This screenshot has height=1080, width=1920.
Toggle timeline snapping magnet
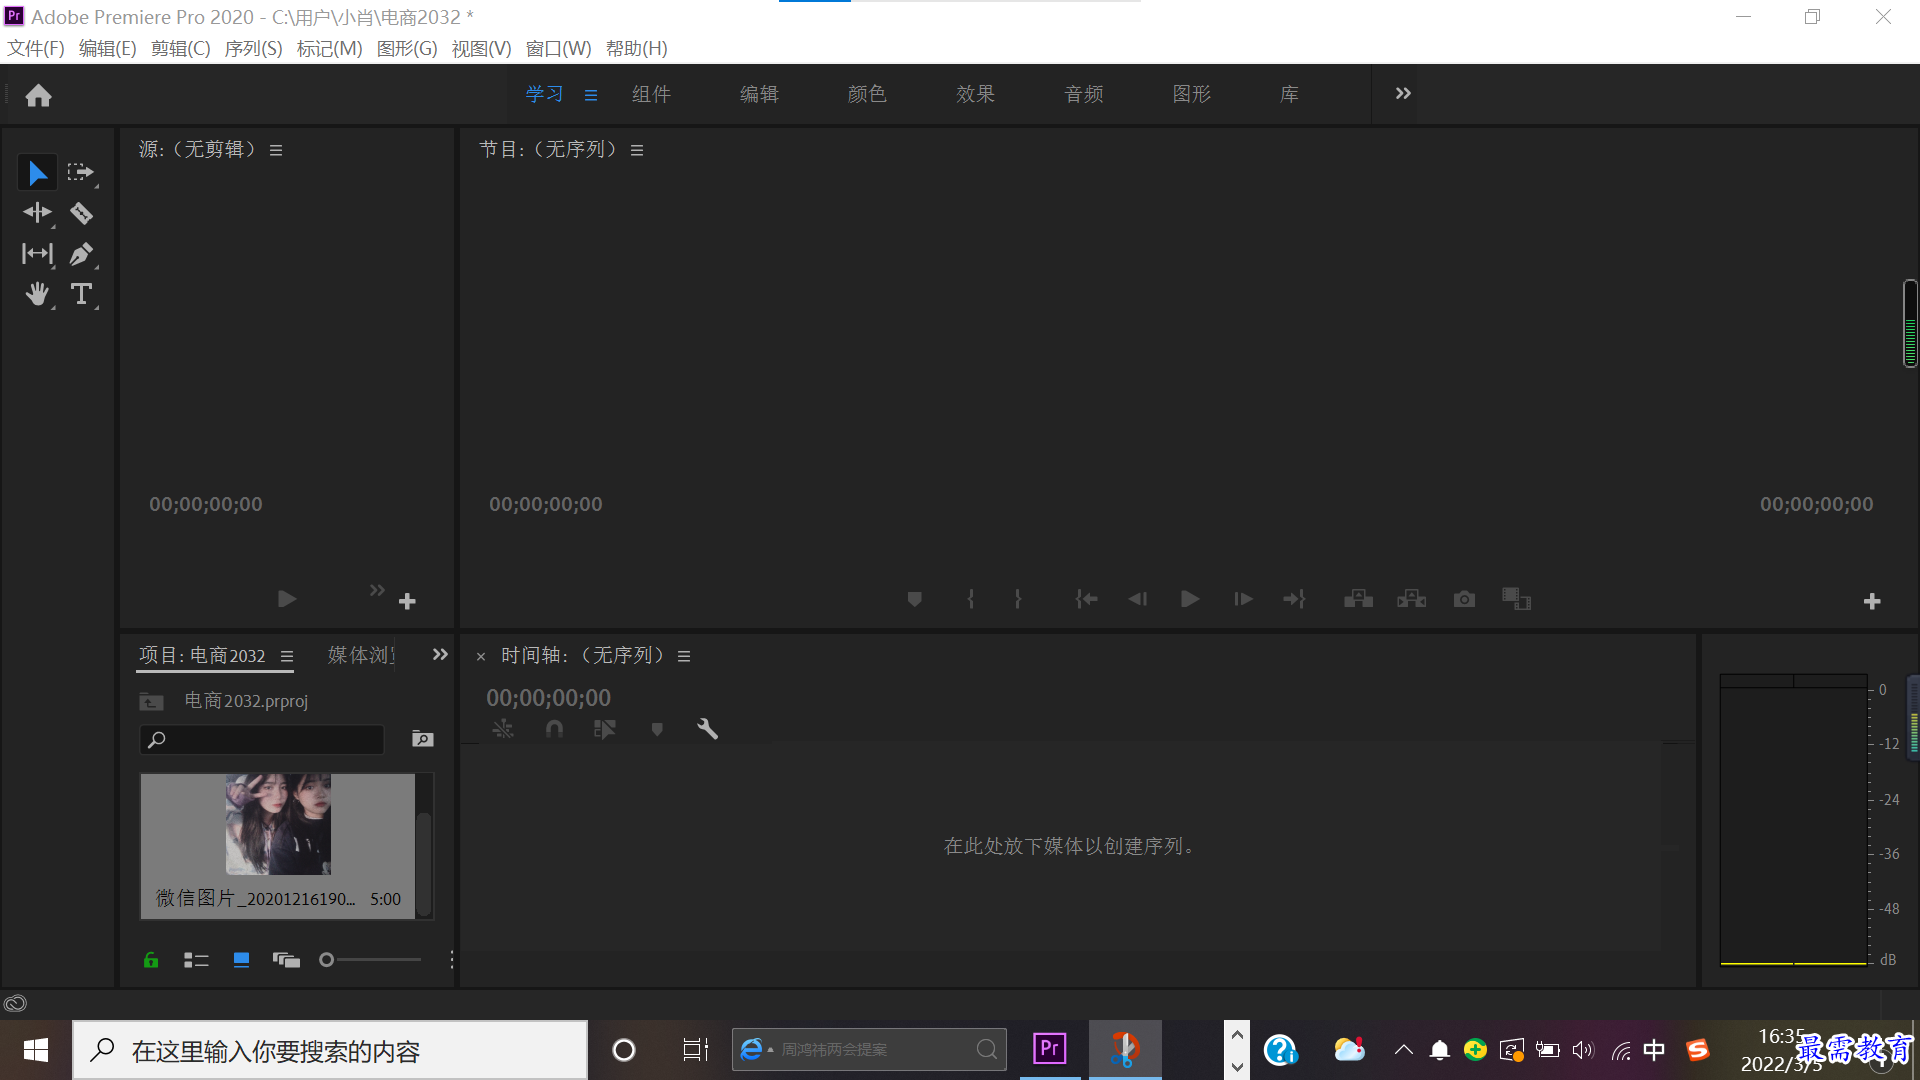coord(554,729)
